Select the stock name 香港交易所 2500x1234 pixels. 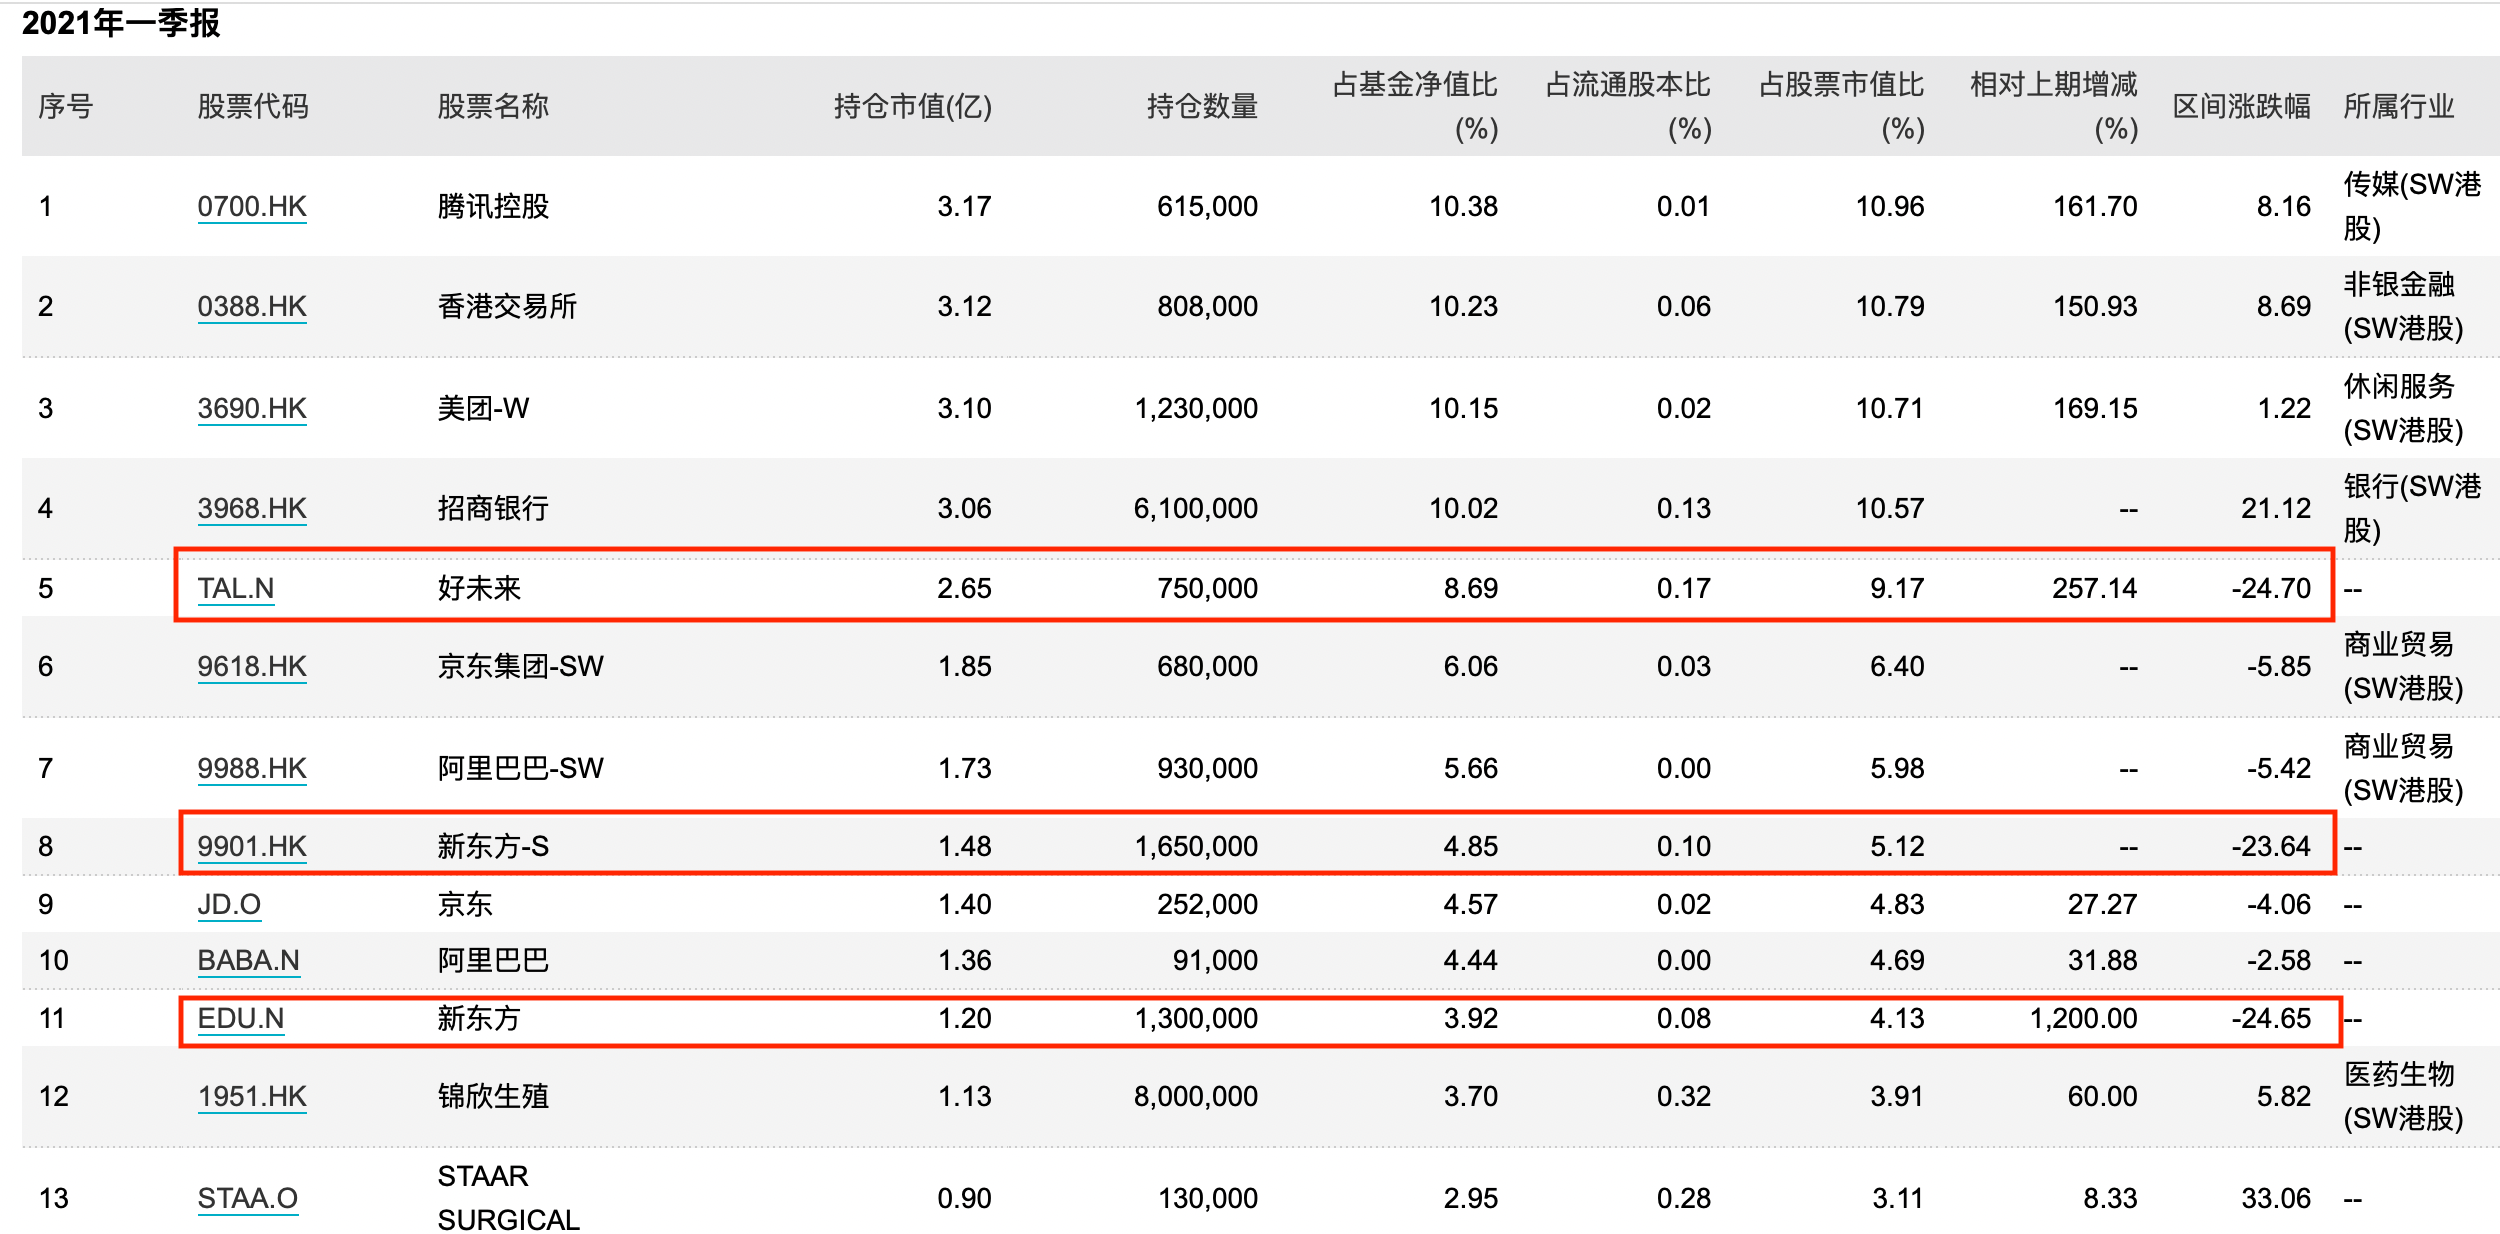(507, 307)
